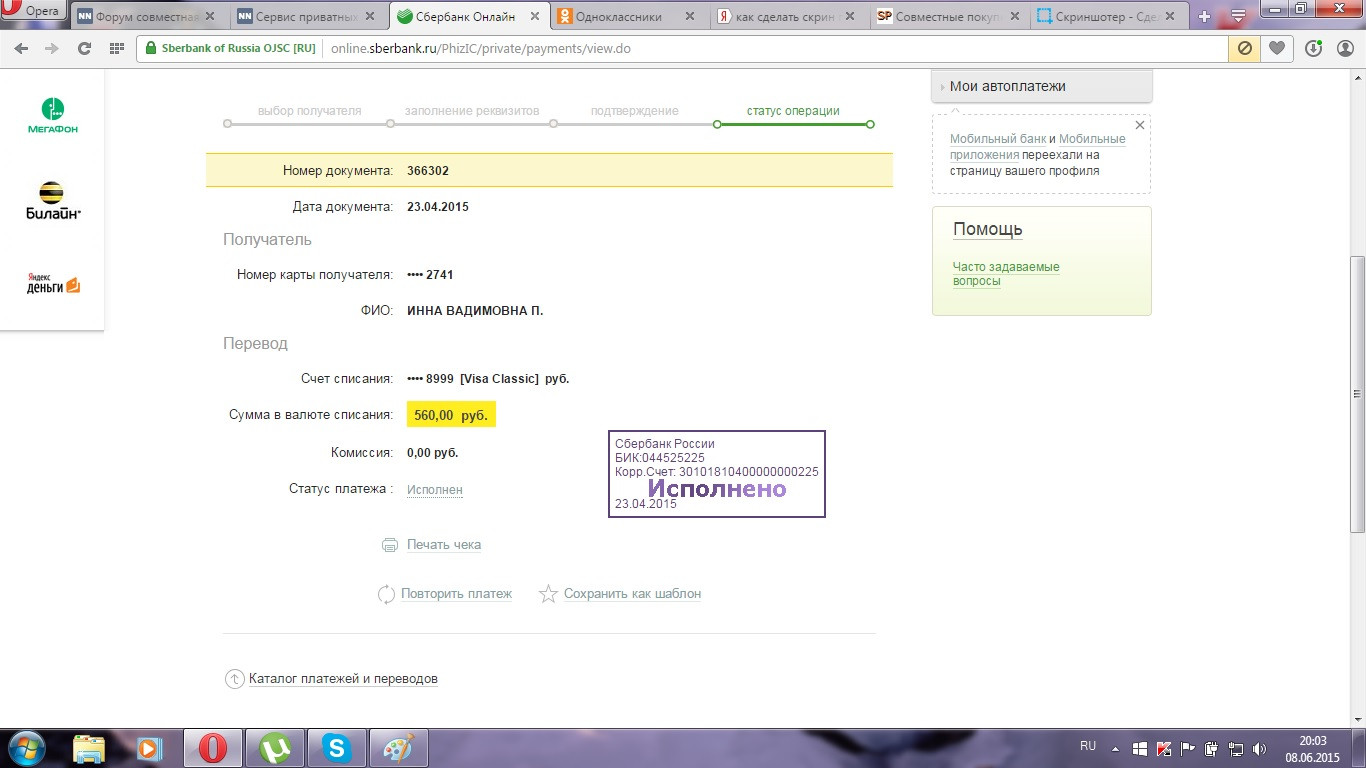Open Skype from the taskbar
Viewport: 1366px width, 768px height.
coord(337,748)
